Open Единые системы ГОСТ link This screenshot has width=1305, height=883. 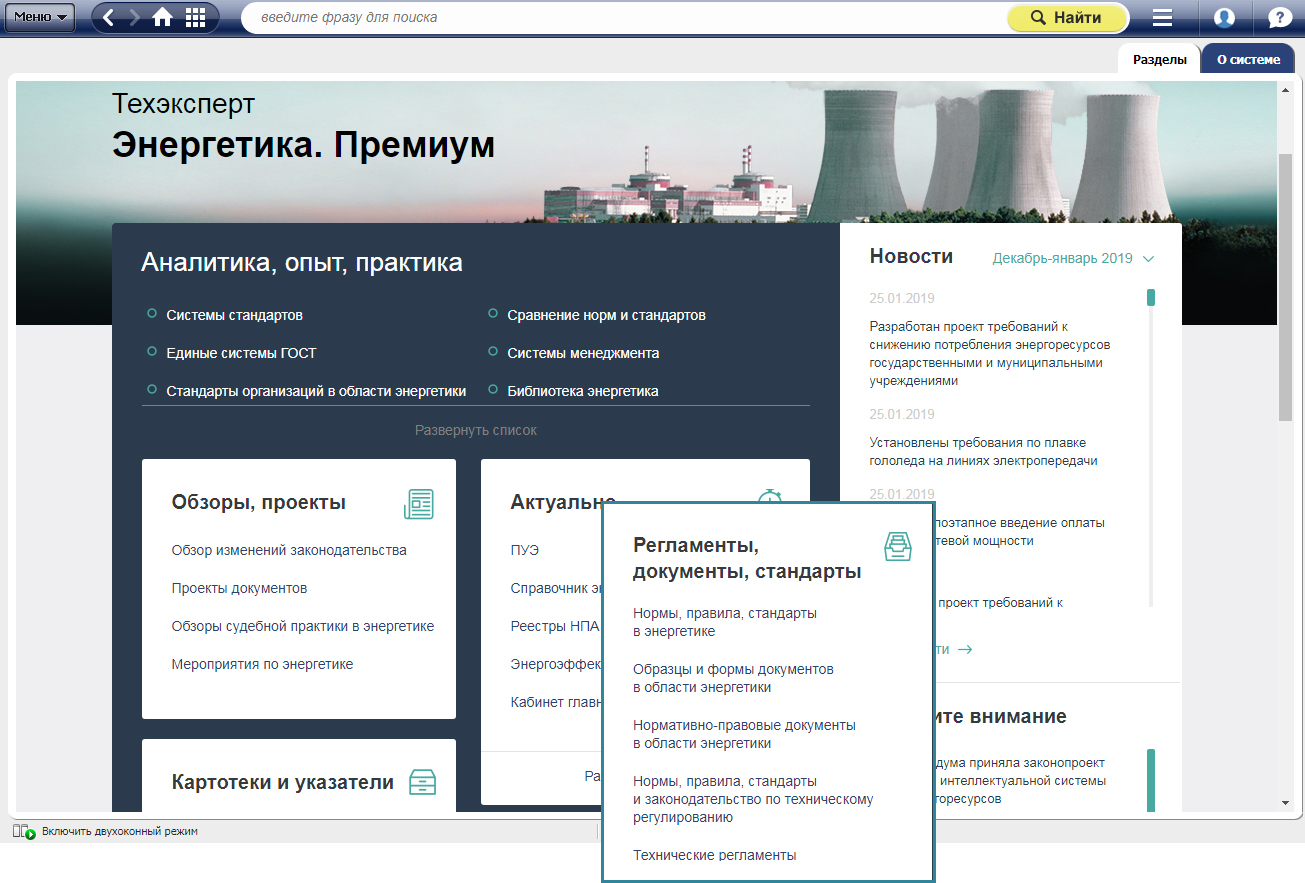(x=241, y=353)
